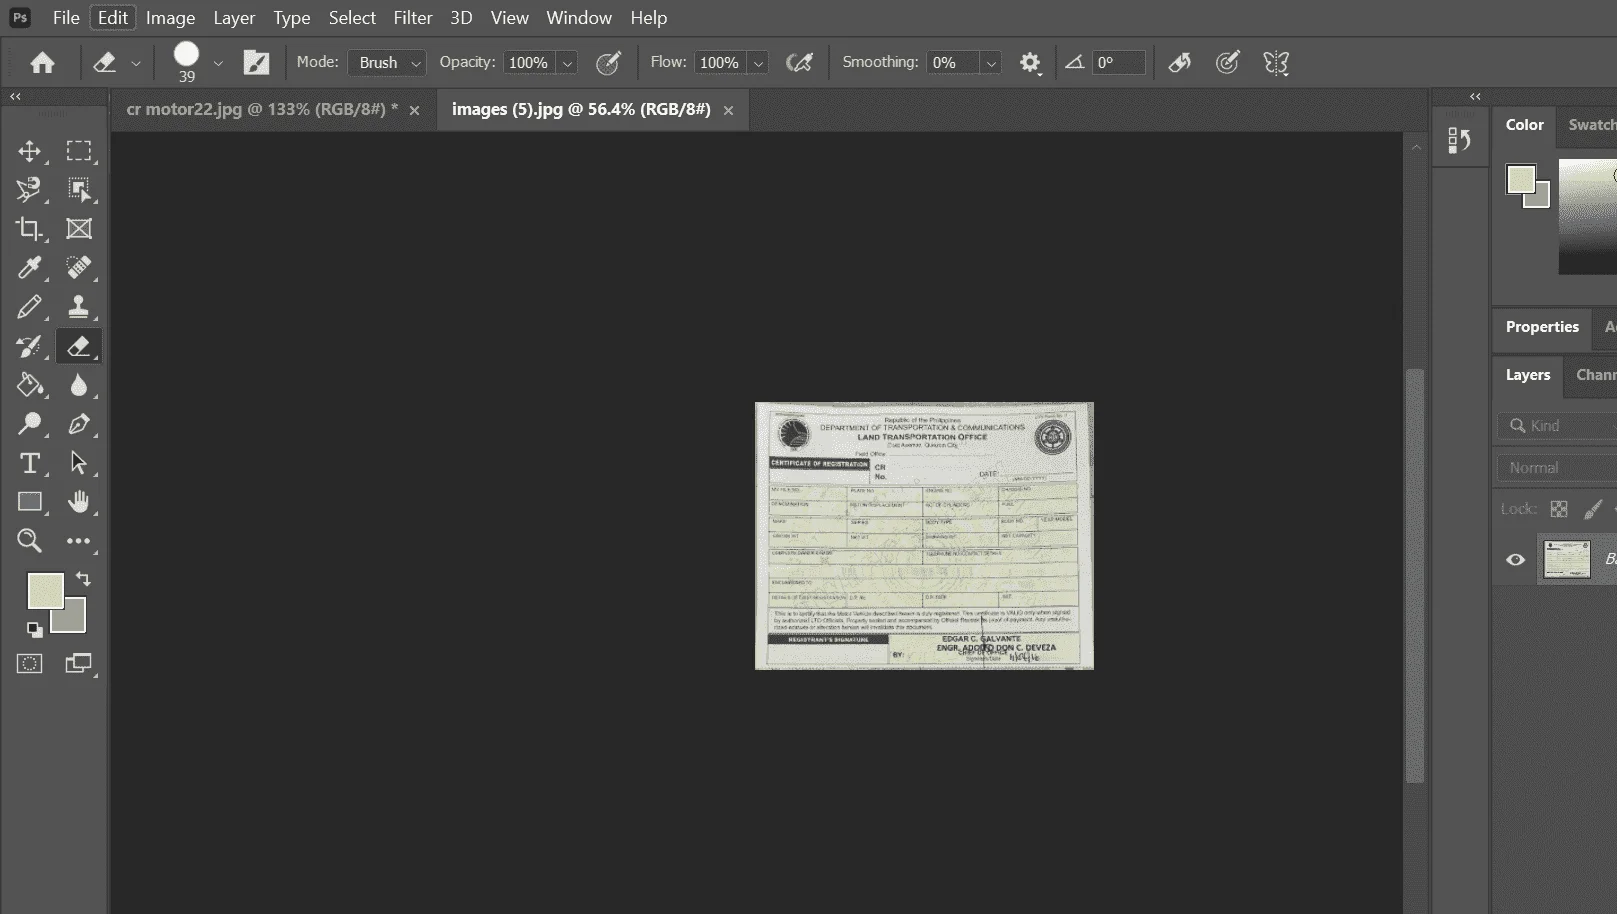Click the brush angle input field

(x=1118, y=63)
